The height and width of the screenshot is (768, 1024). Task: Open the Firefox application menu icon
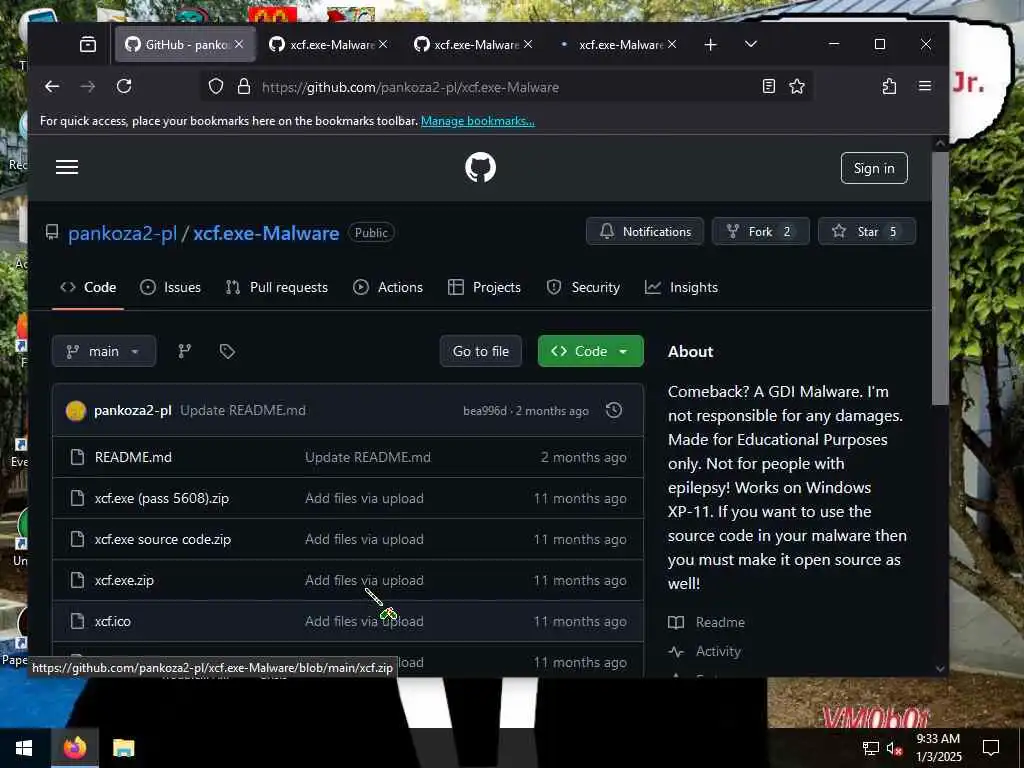[925, 86]
